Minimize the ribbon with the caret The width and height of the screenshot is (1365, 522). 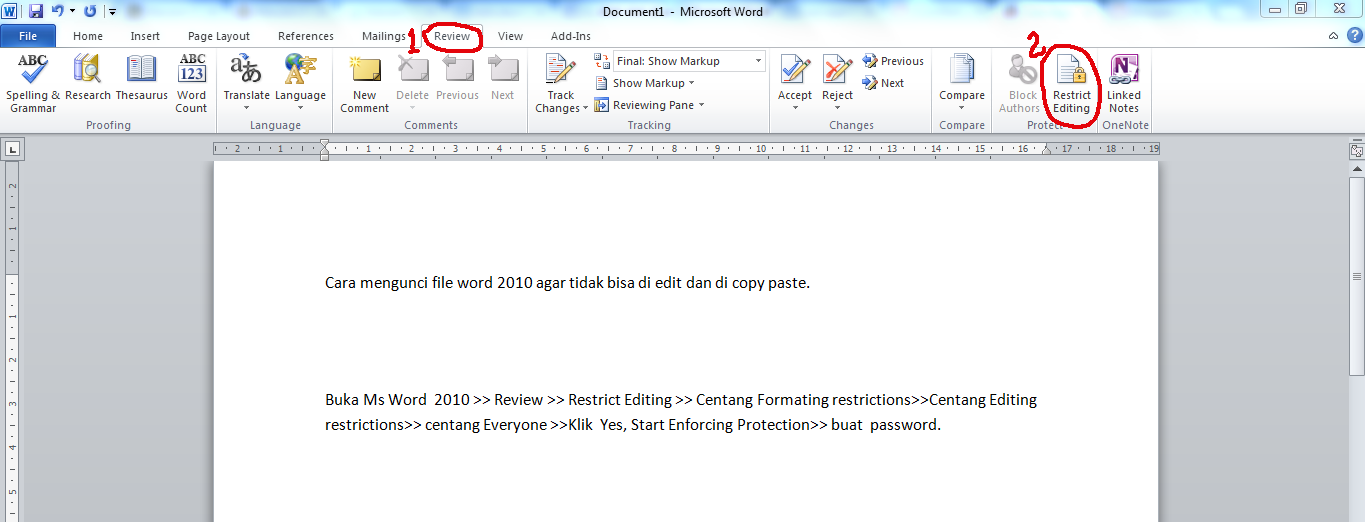click(1333, 35)
